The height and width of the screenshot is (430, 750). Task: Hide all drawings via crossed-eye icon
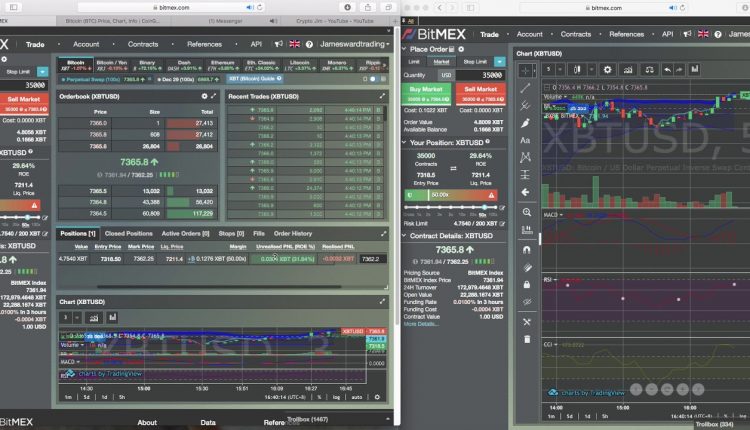pos(527,302)
